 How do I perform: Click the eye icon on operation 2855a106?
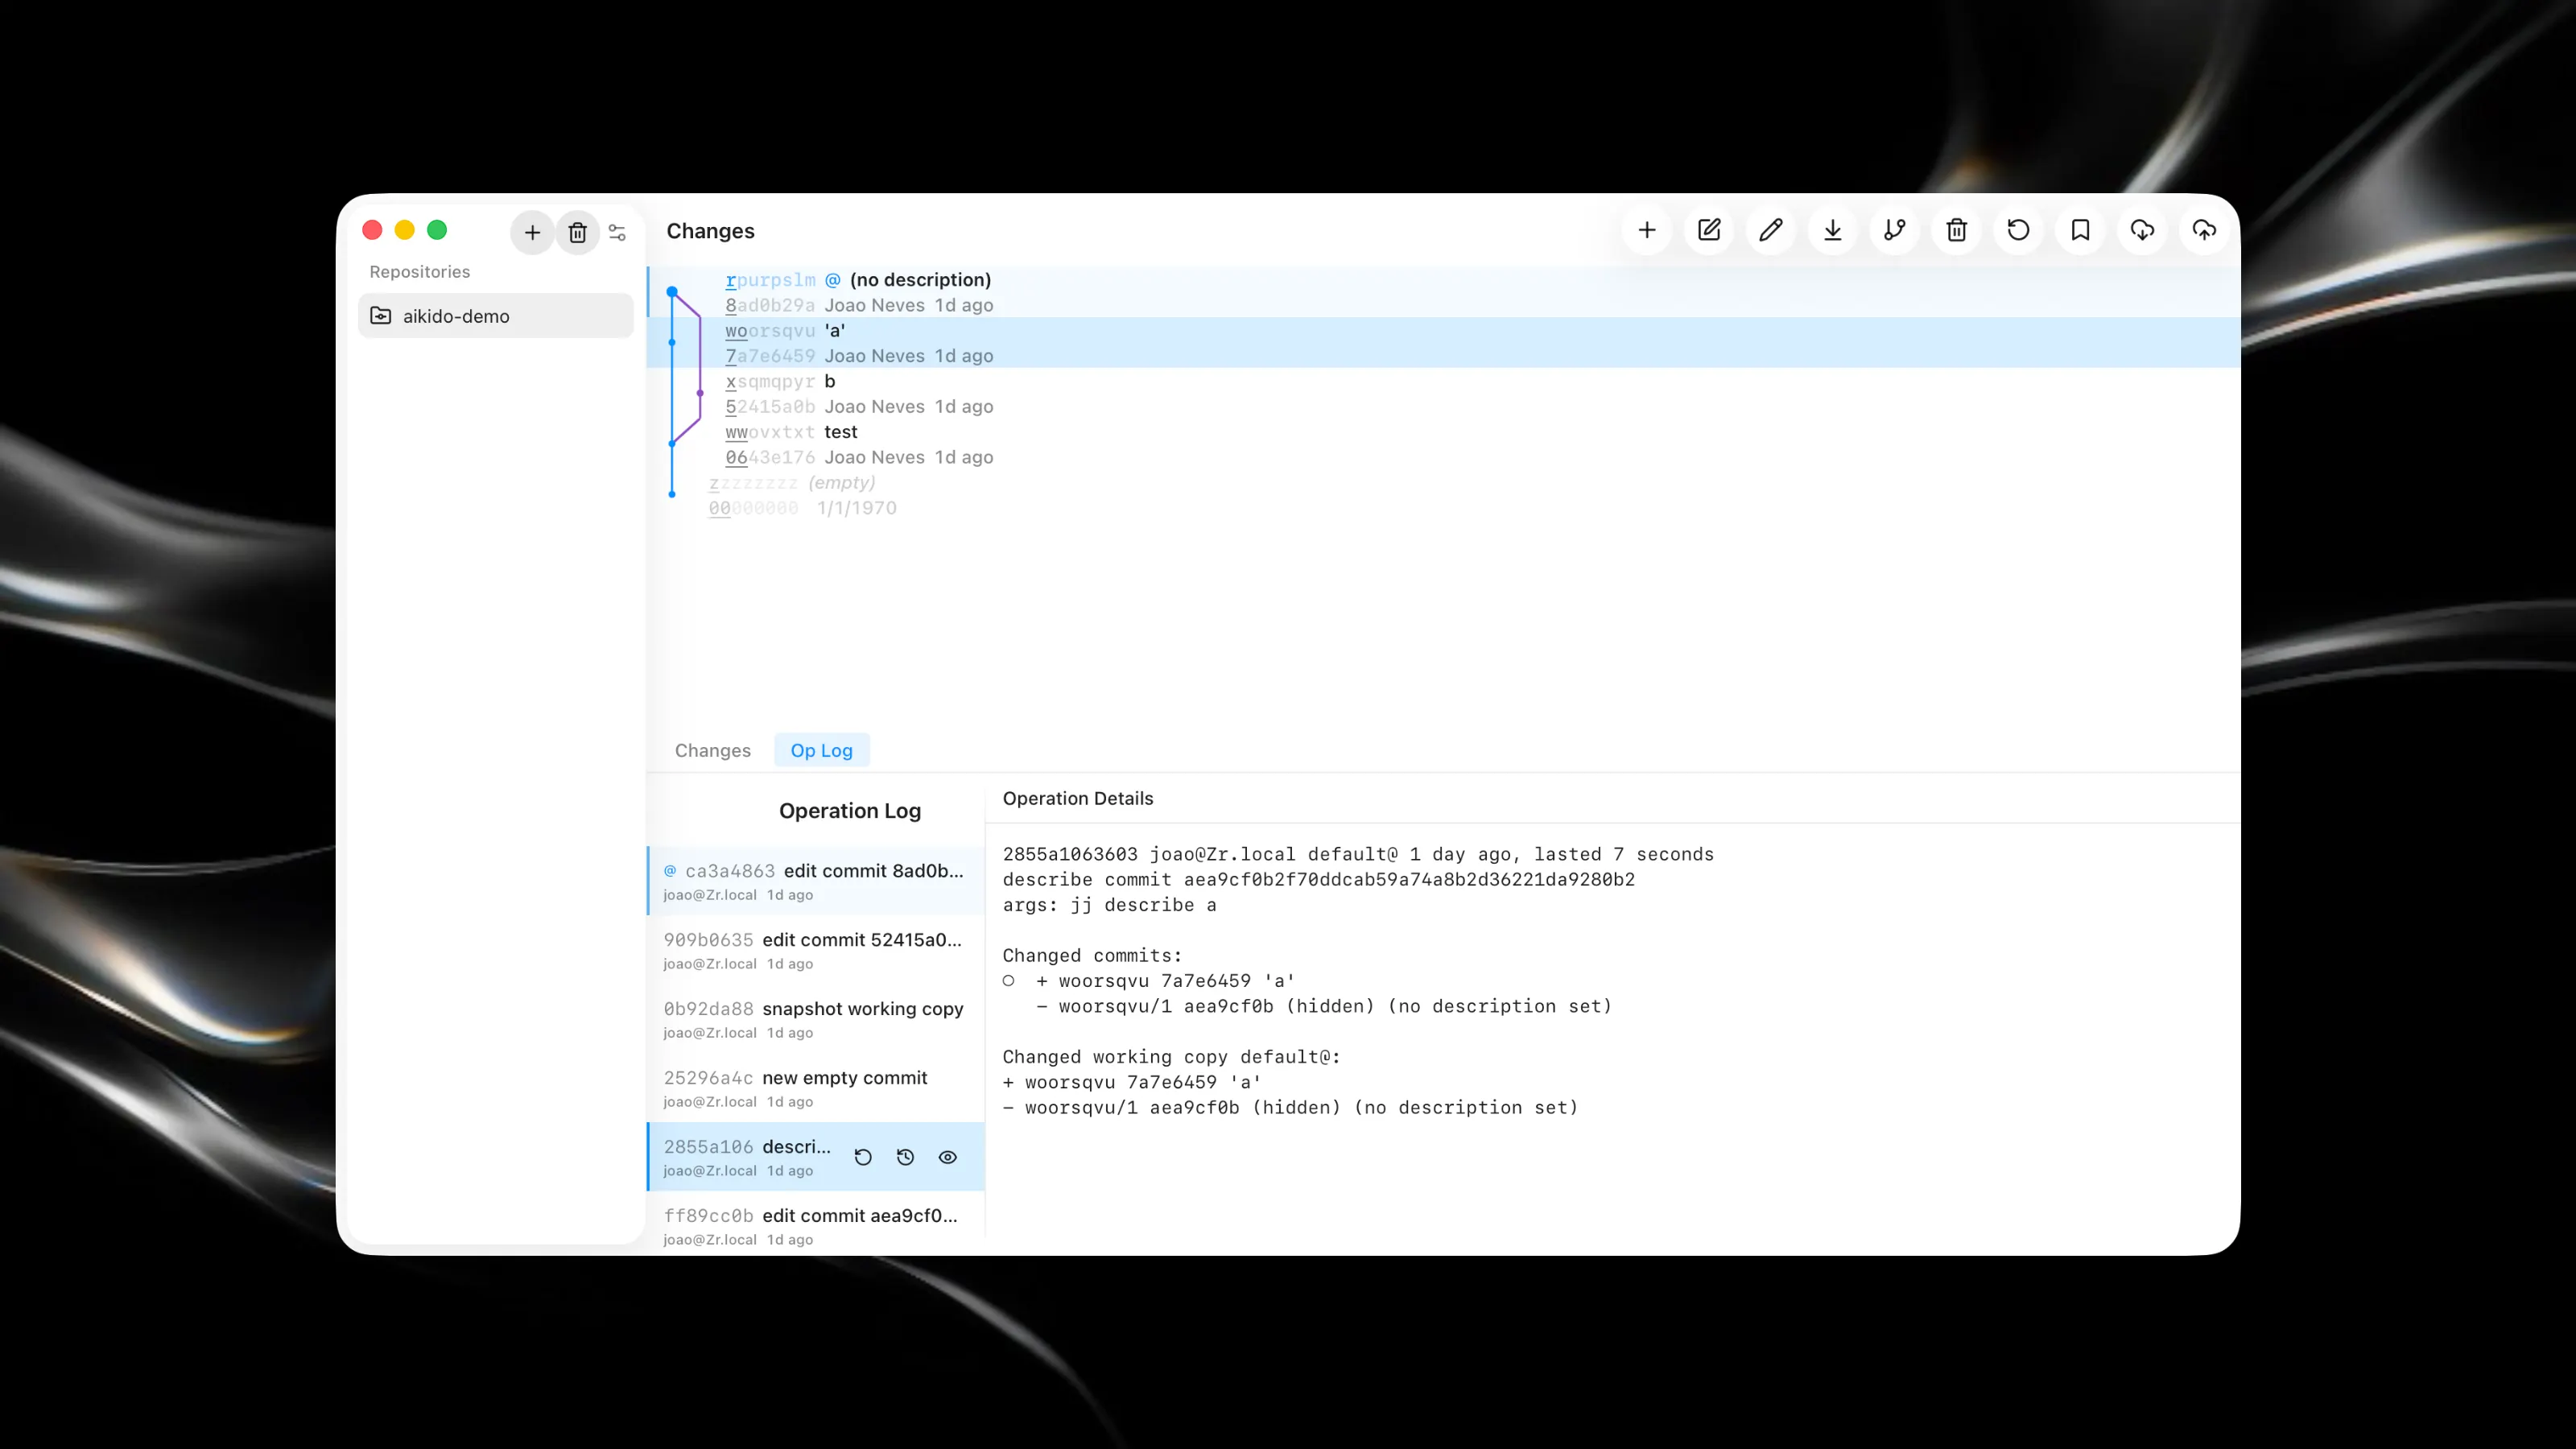coord(948,1157)
